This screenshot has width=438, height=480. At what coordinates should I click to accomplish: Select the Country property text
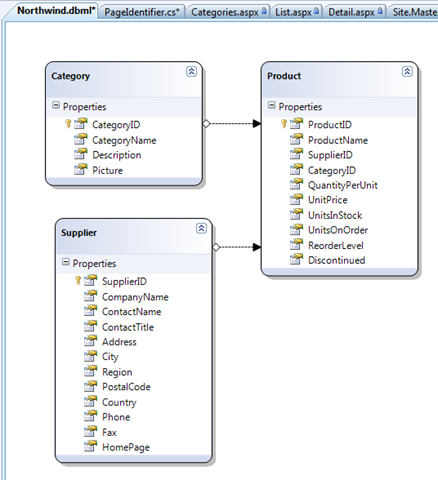(x=119, y=403)
